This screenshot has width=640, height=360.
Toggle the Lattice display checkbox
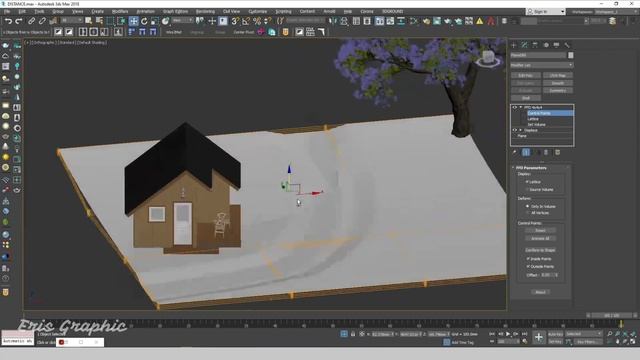point(527,182)
